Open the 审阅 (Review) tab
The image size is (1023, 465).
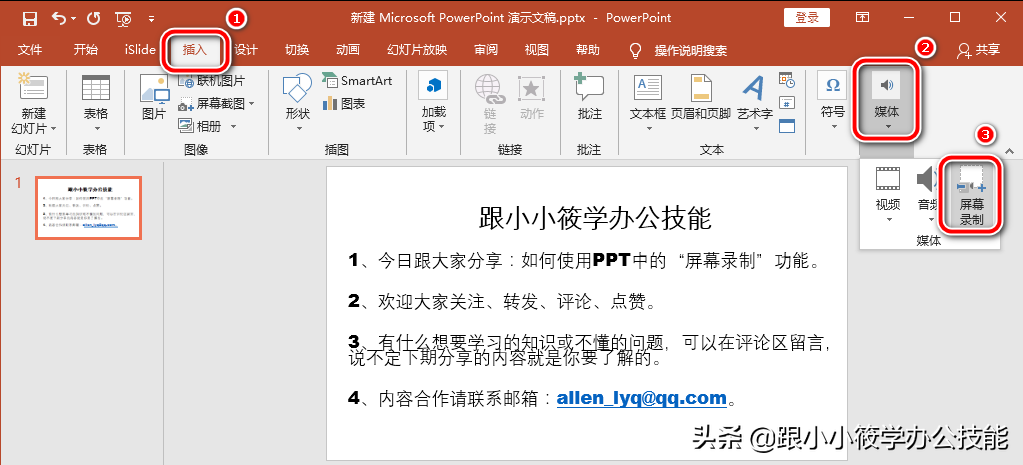pos(486,50)
